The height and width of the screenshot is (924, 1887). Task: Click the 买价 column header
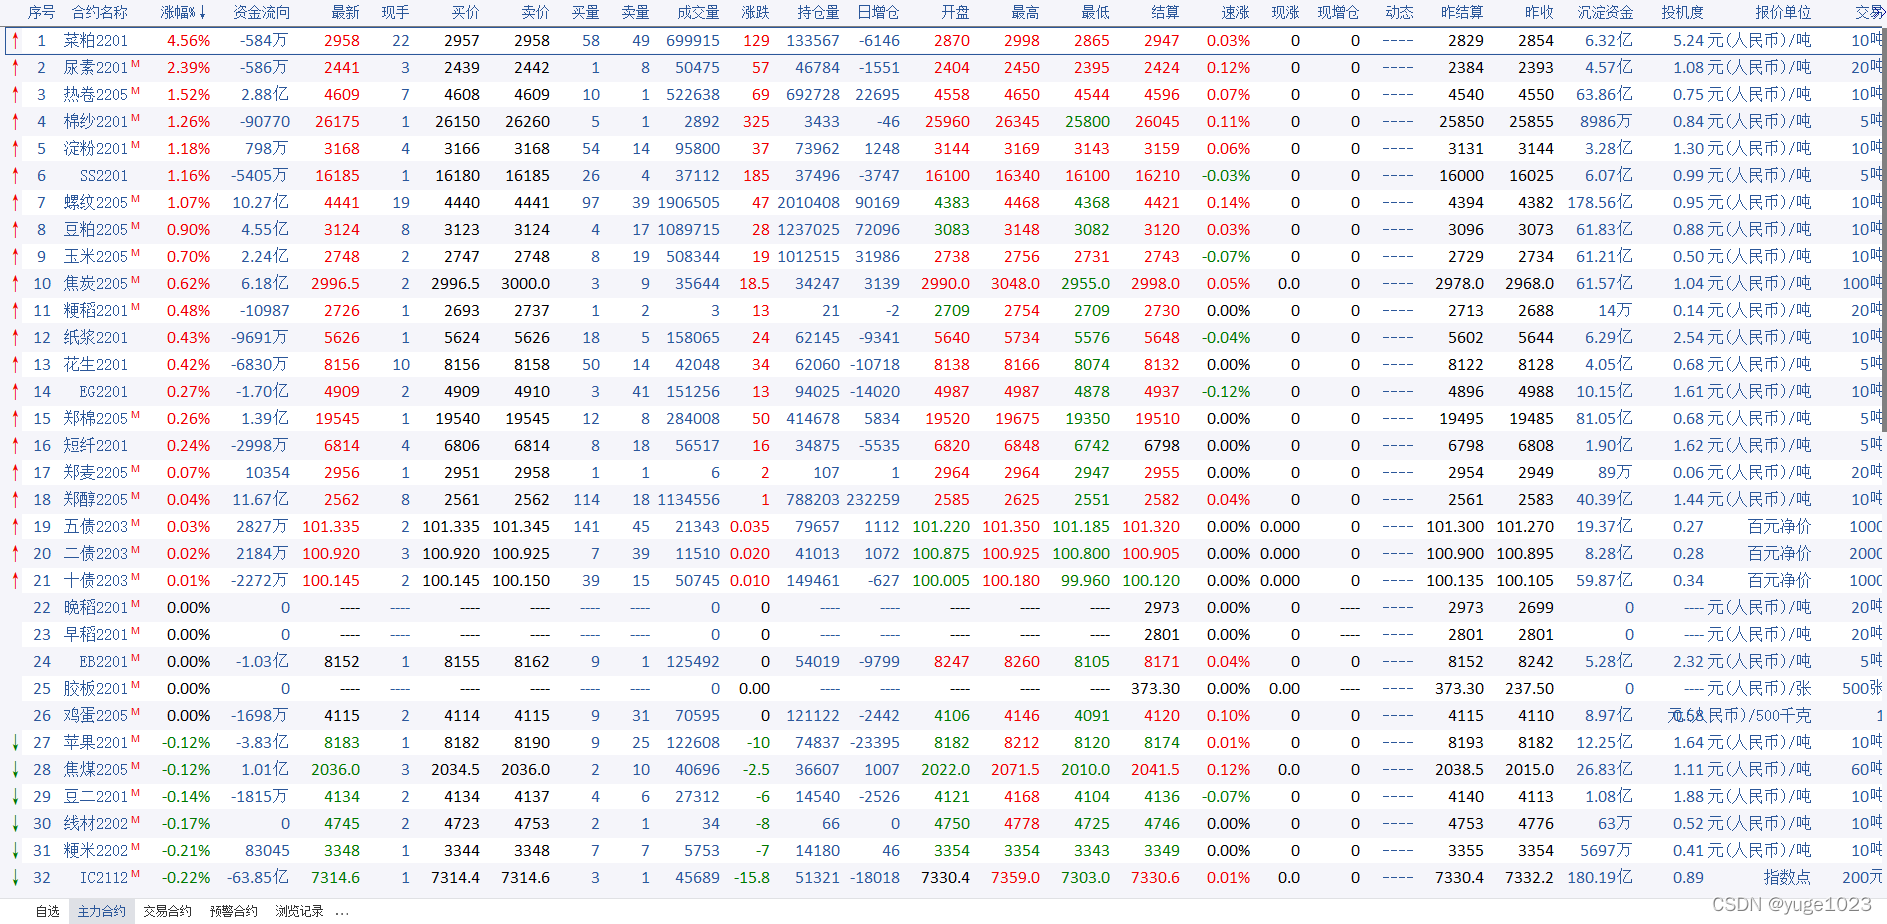click(465, 12)
